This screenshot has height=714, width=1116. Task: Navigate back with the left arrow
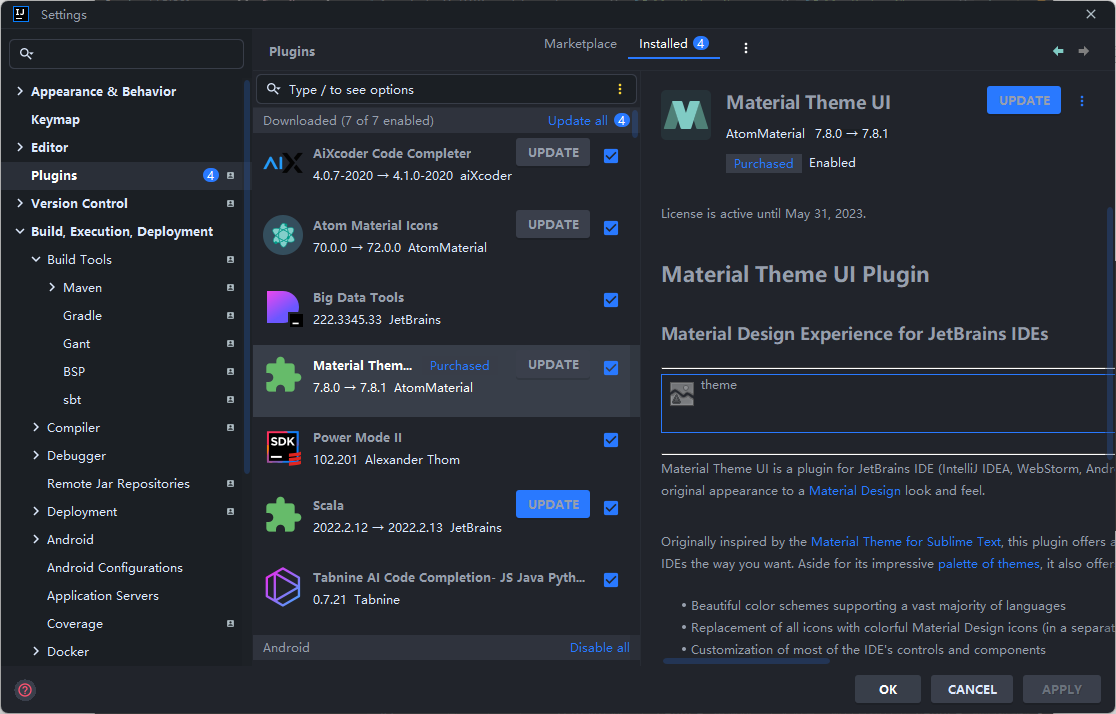coord(1058,51)
